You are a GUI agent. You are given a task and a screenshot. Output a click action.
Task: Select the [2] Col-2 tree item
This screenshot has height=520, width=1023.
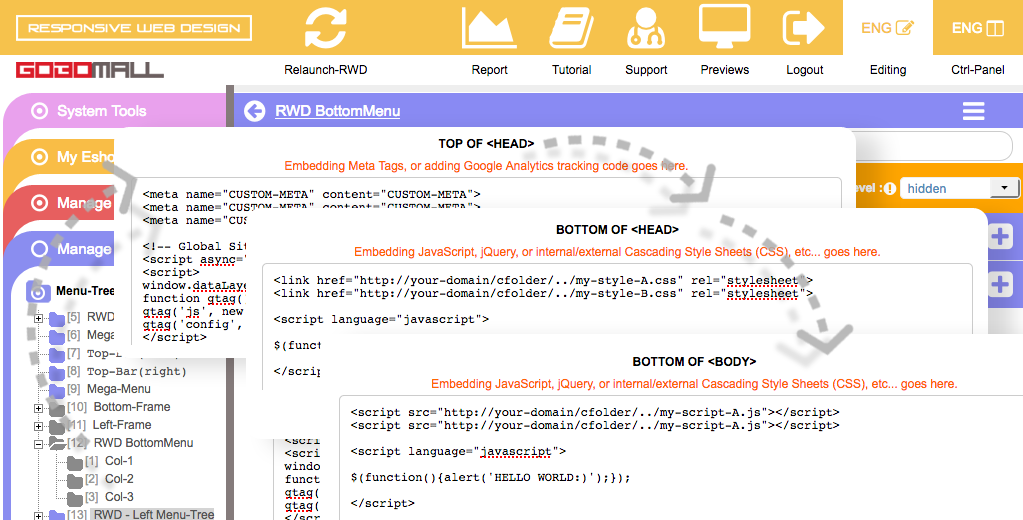[109, 479]
